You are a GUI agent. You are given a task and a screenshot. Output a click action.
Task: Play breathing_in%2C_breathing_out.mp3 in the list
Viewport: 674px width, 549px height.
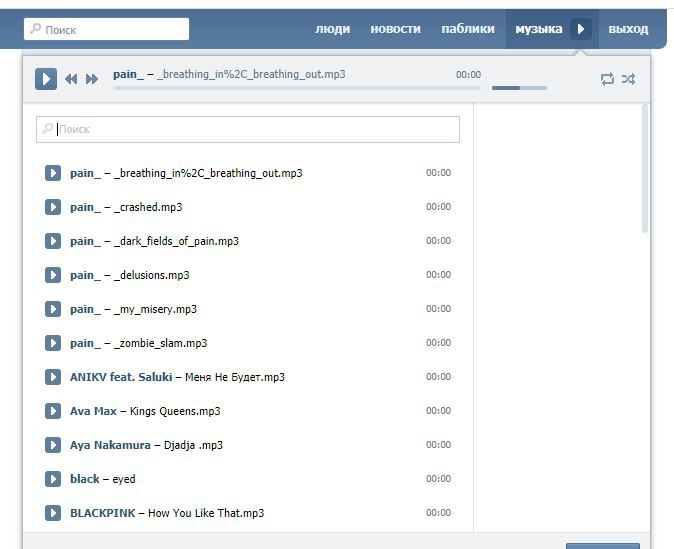tap(53, 173)
